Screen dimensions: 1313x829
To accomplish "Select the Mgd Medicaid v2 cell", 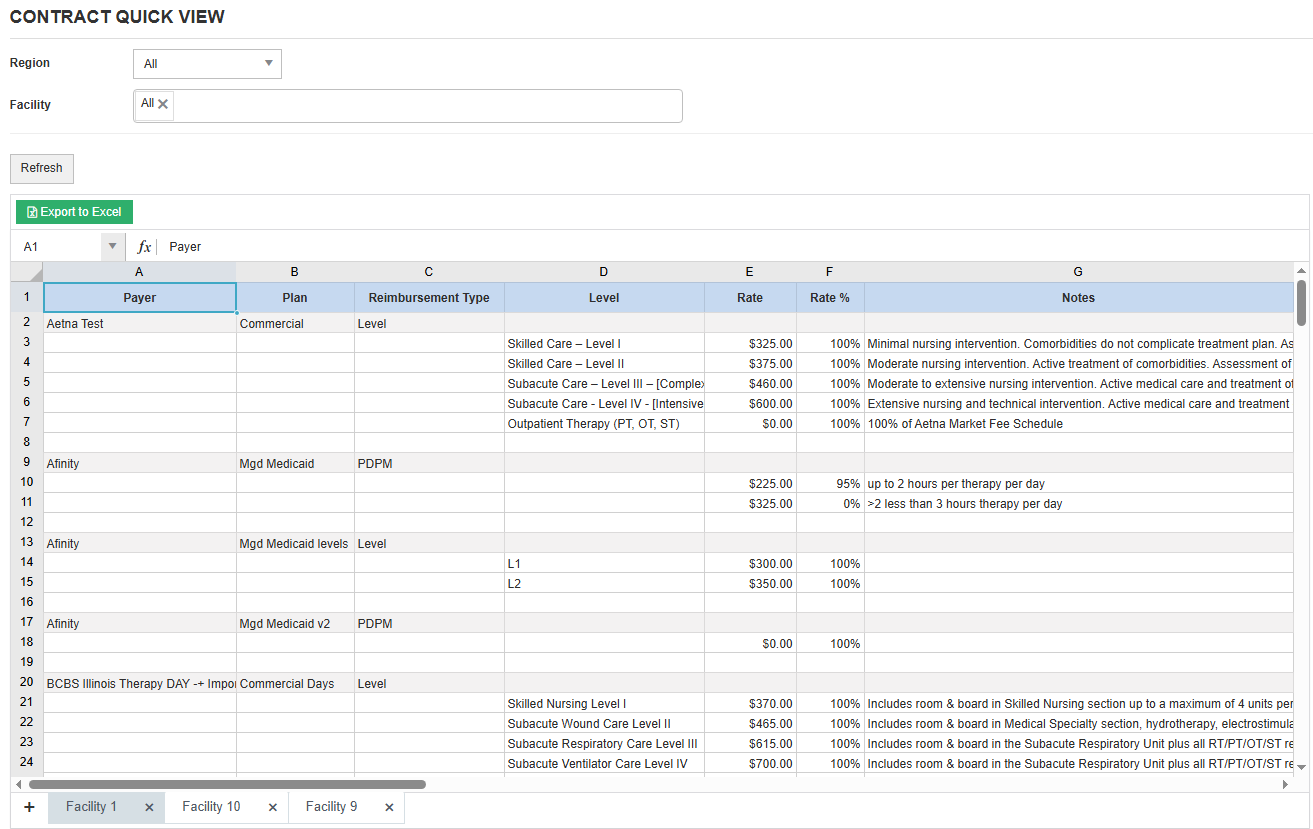I will 295,623.
